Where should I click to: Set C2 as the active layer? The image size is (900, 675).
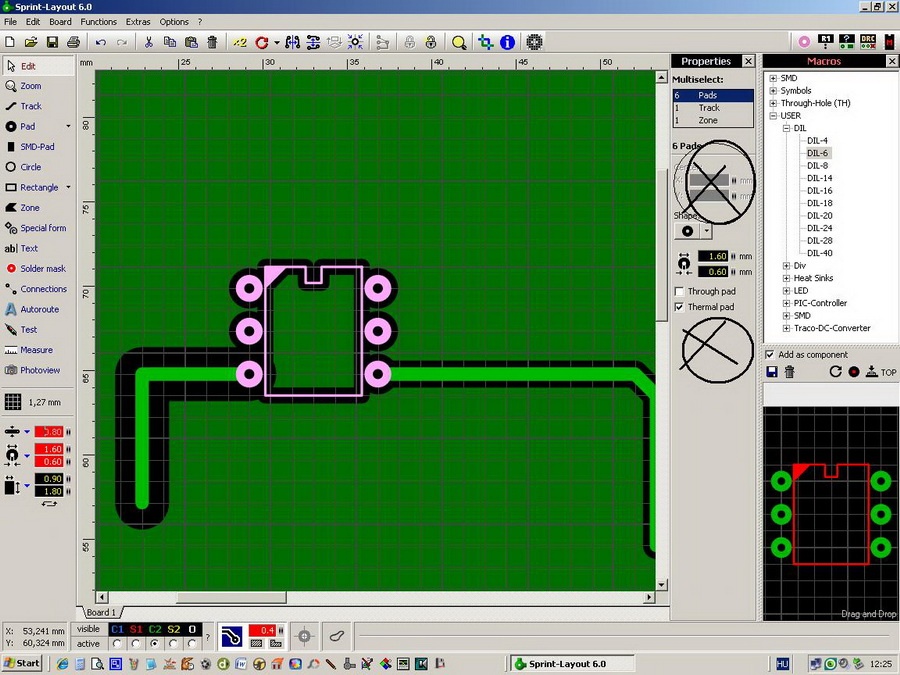pos(154,644)
